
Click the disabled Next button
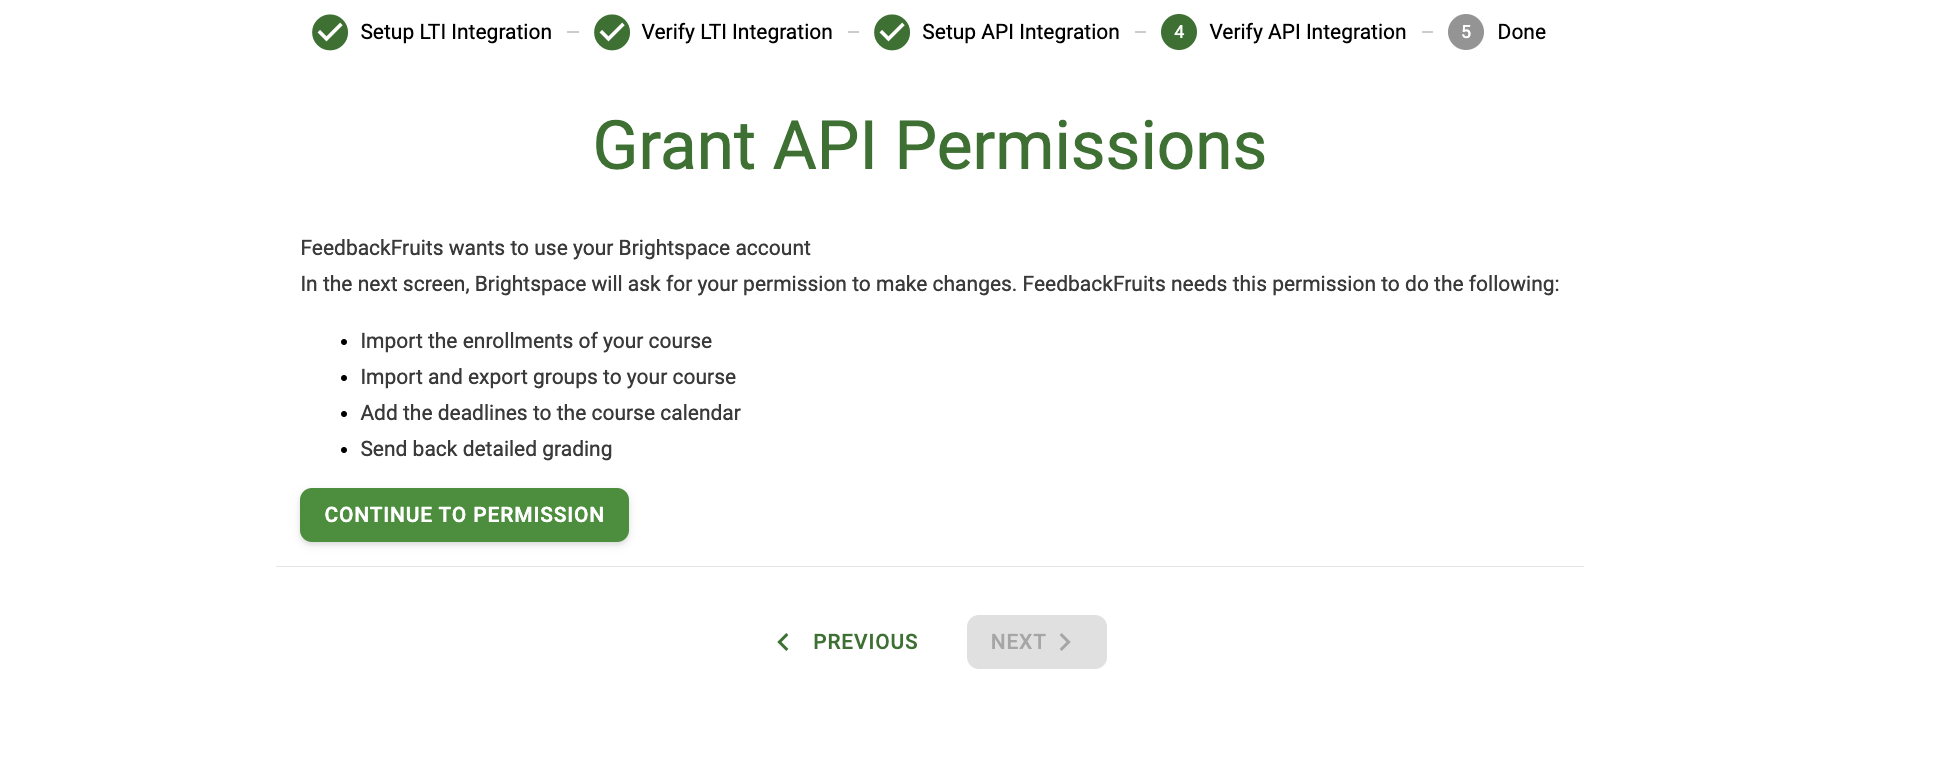[1036, 642]
